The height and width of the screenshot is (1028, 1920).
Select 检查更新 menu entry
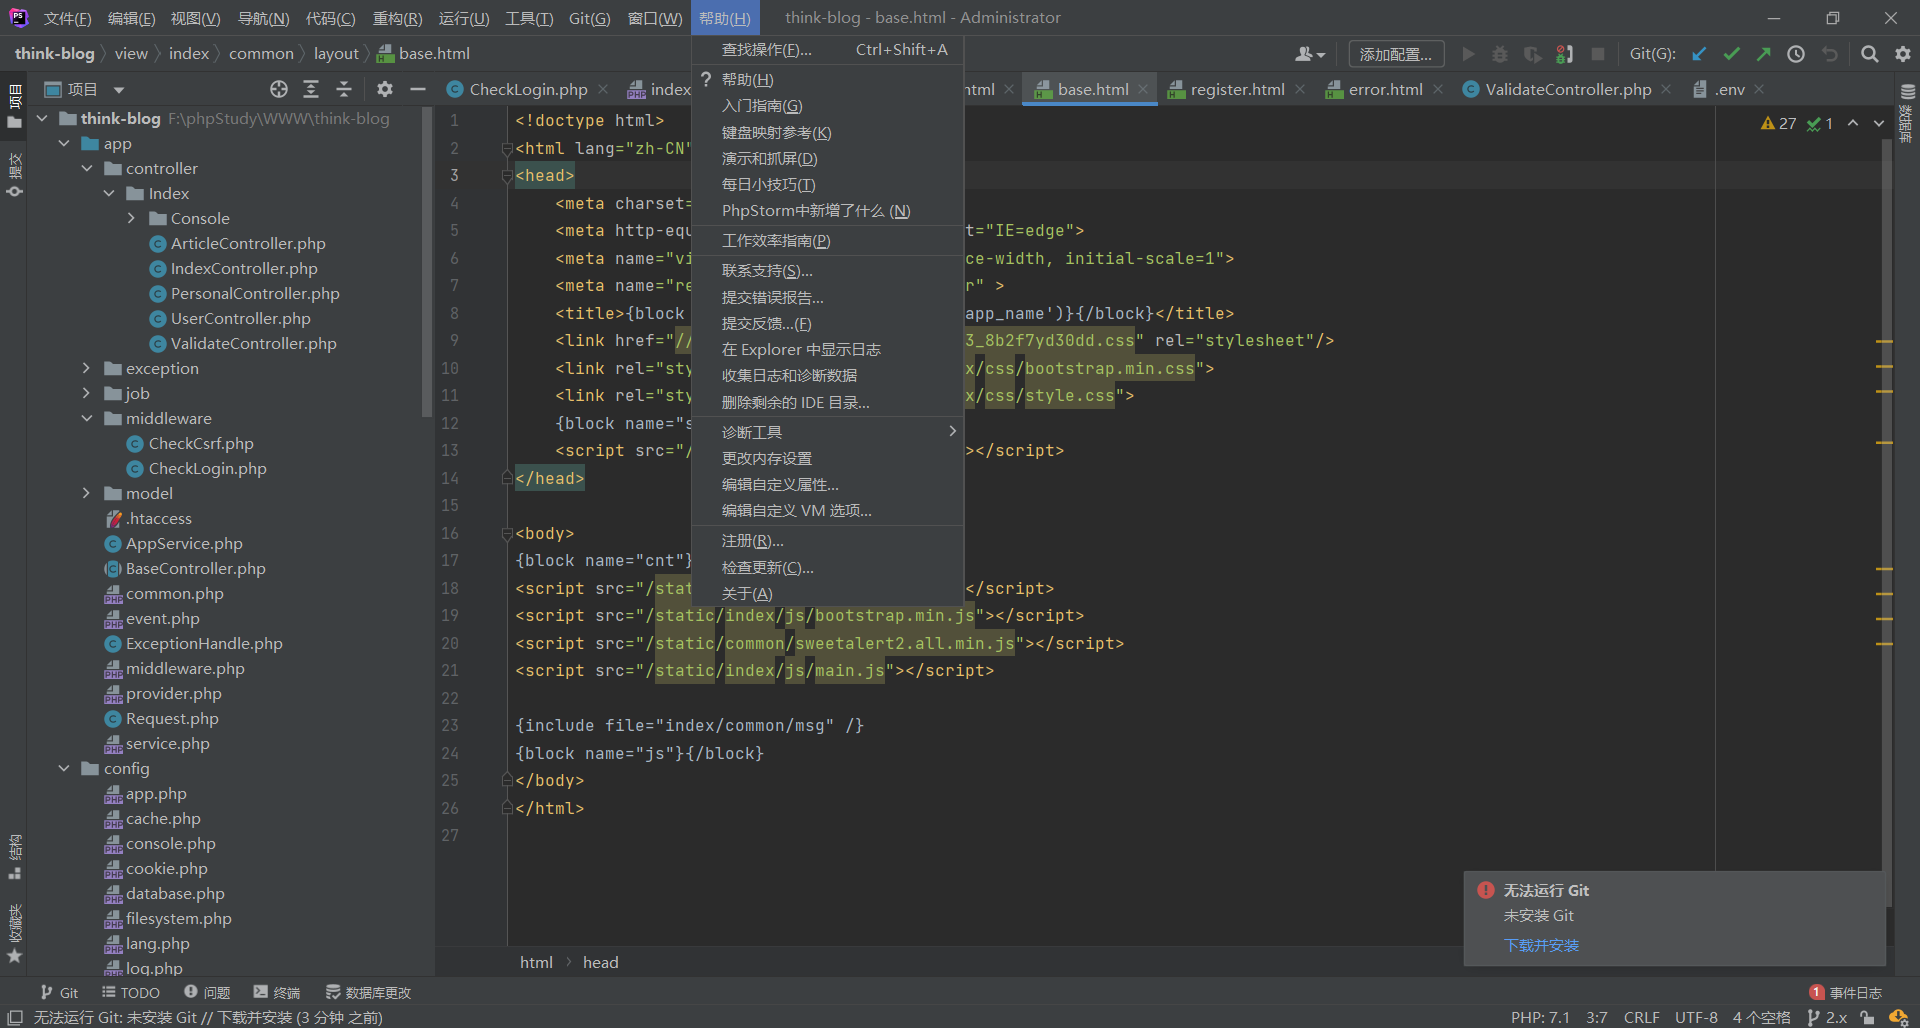click(827, 567)
